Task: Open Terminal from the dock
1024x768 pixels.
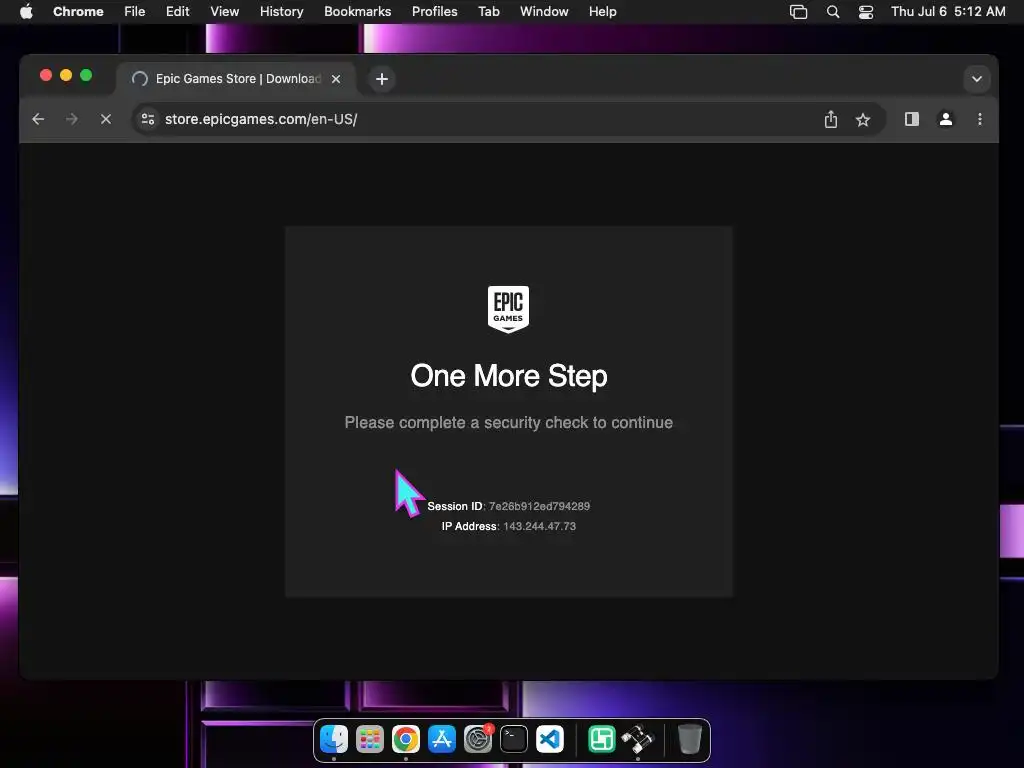Action: click(514, 739)
